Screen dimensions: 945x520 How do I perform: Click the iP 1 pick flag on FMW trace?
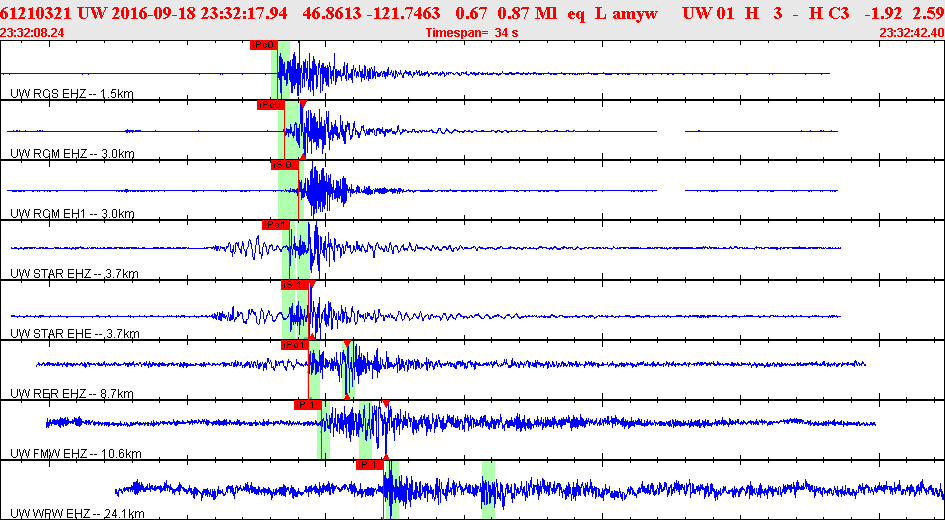307,405
